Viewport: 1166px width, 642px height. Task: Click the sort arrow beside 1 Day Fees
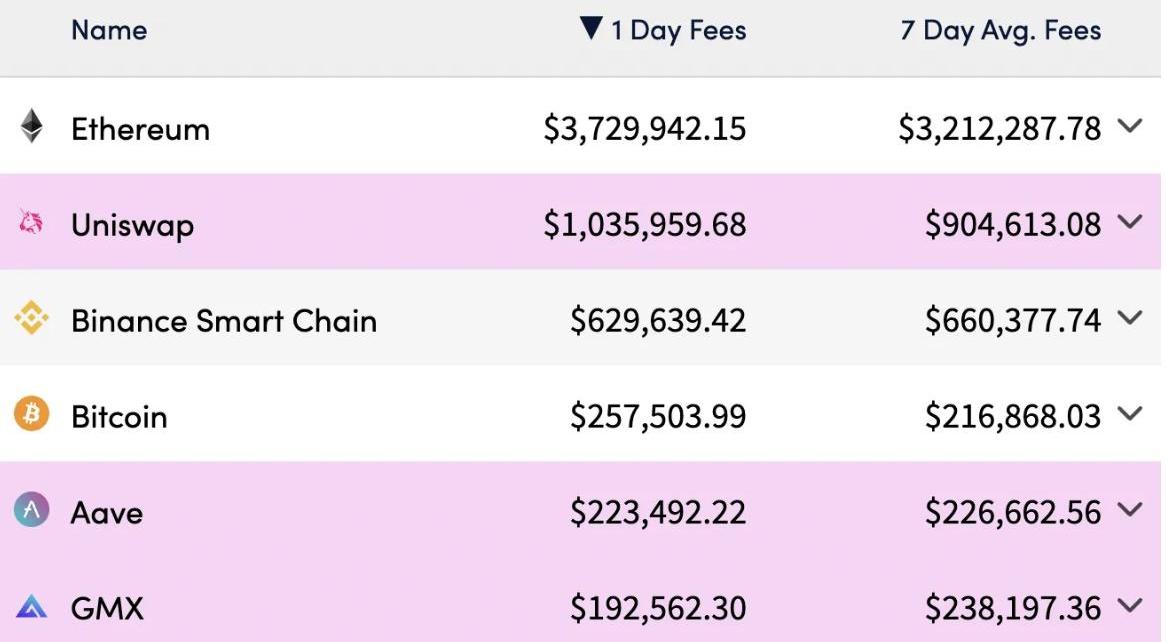[591, 29]
